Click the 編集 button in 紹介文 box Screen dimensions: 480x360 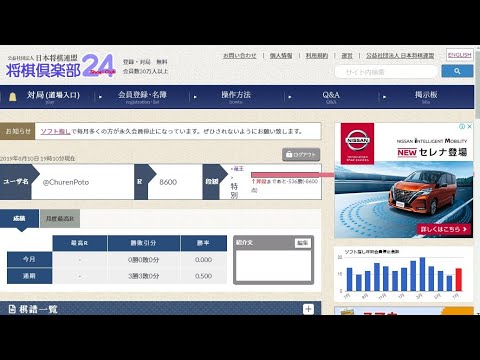pos(303,243)
